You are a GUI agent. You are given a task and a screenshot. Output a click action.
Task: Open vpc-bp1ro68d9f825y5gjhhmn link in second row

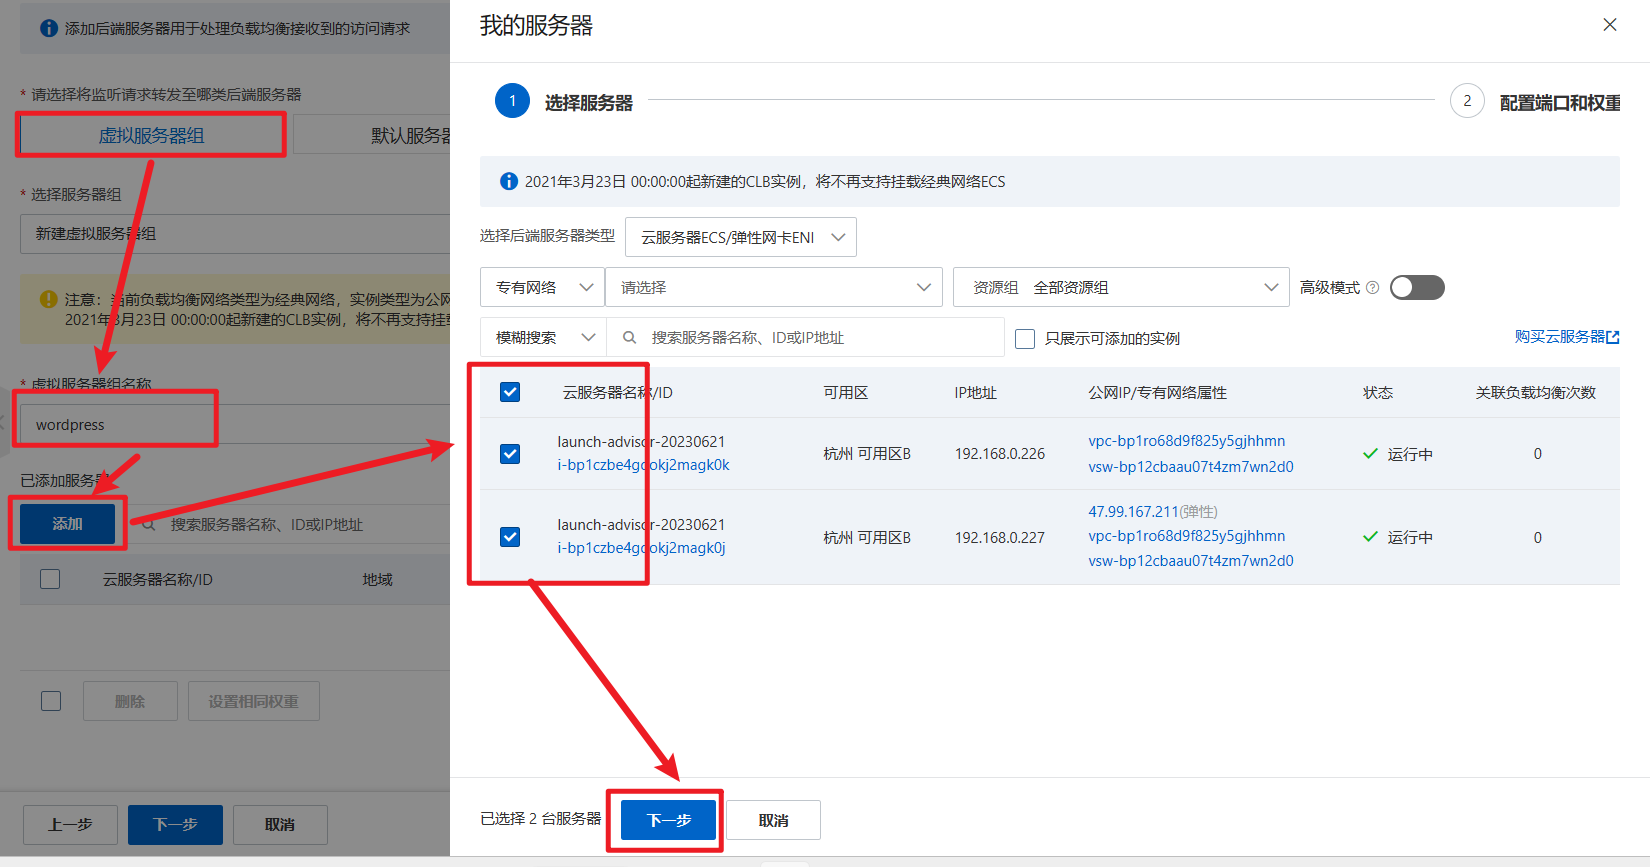[x=1187, y=536]
